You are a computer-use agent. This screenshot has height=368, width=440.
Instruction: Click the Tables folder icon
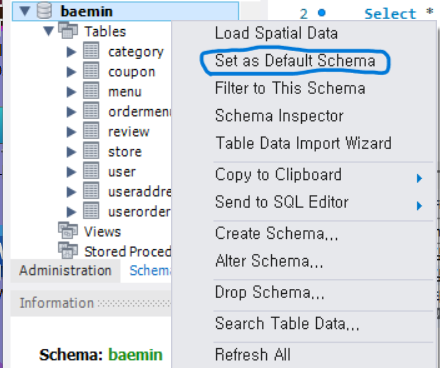coord(68,30)
